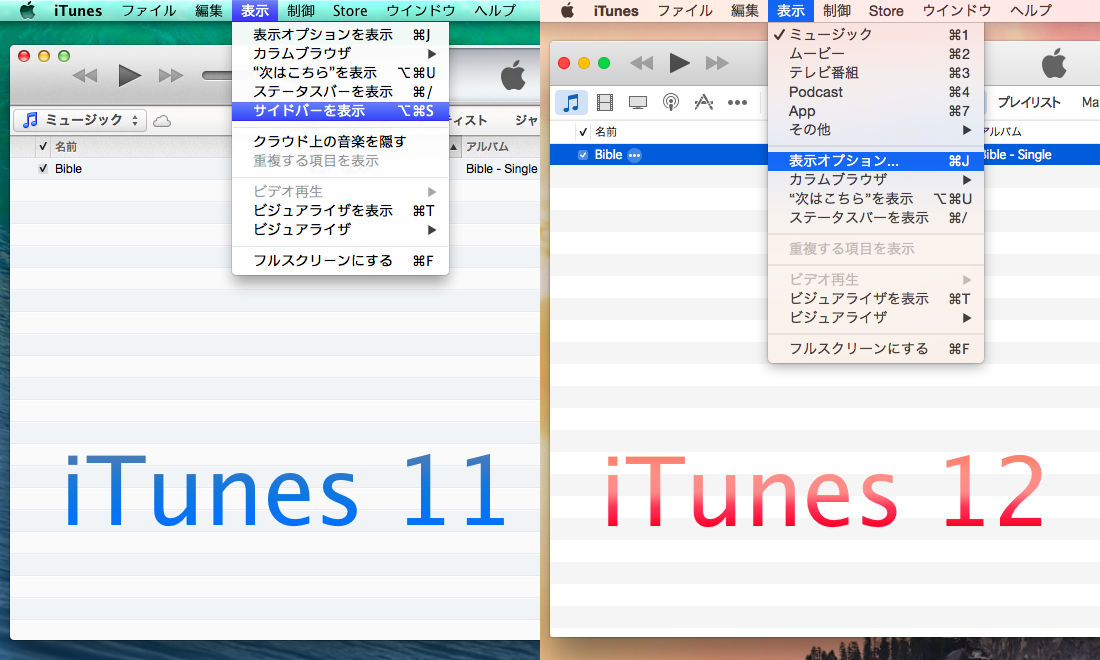The height and width of the screenshot is (660, 1100).
Task: Click the fast-forward button in iTunes 11
Action: point(171,75)
